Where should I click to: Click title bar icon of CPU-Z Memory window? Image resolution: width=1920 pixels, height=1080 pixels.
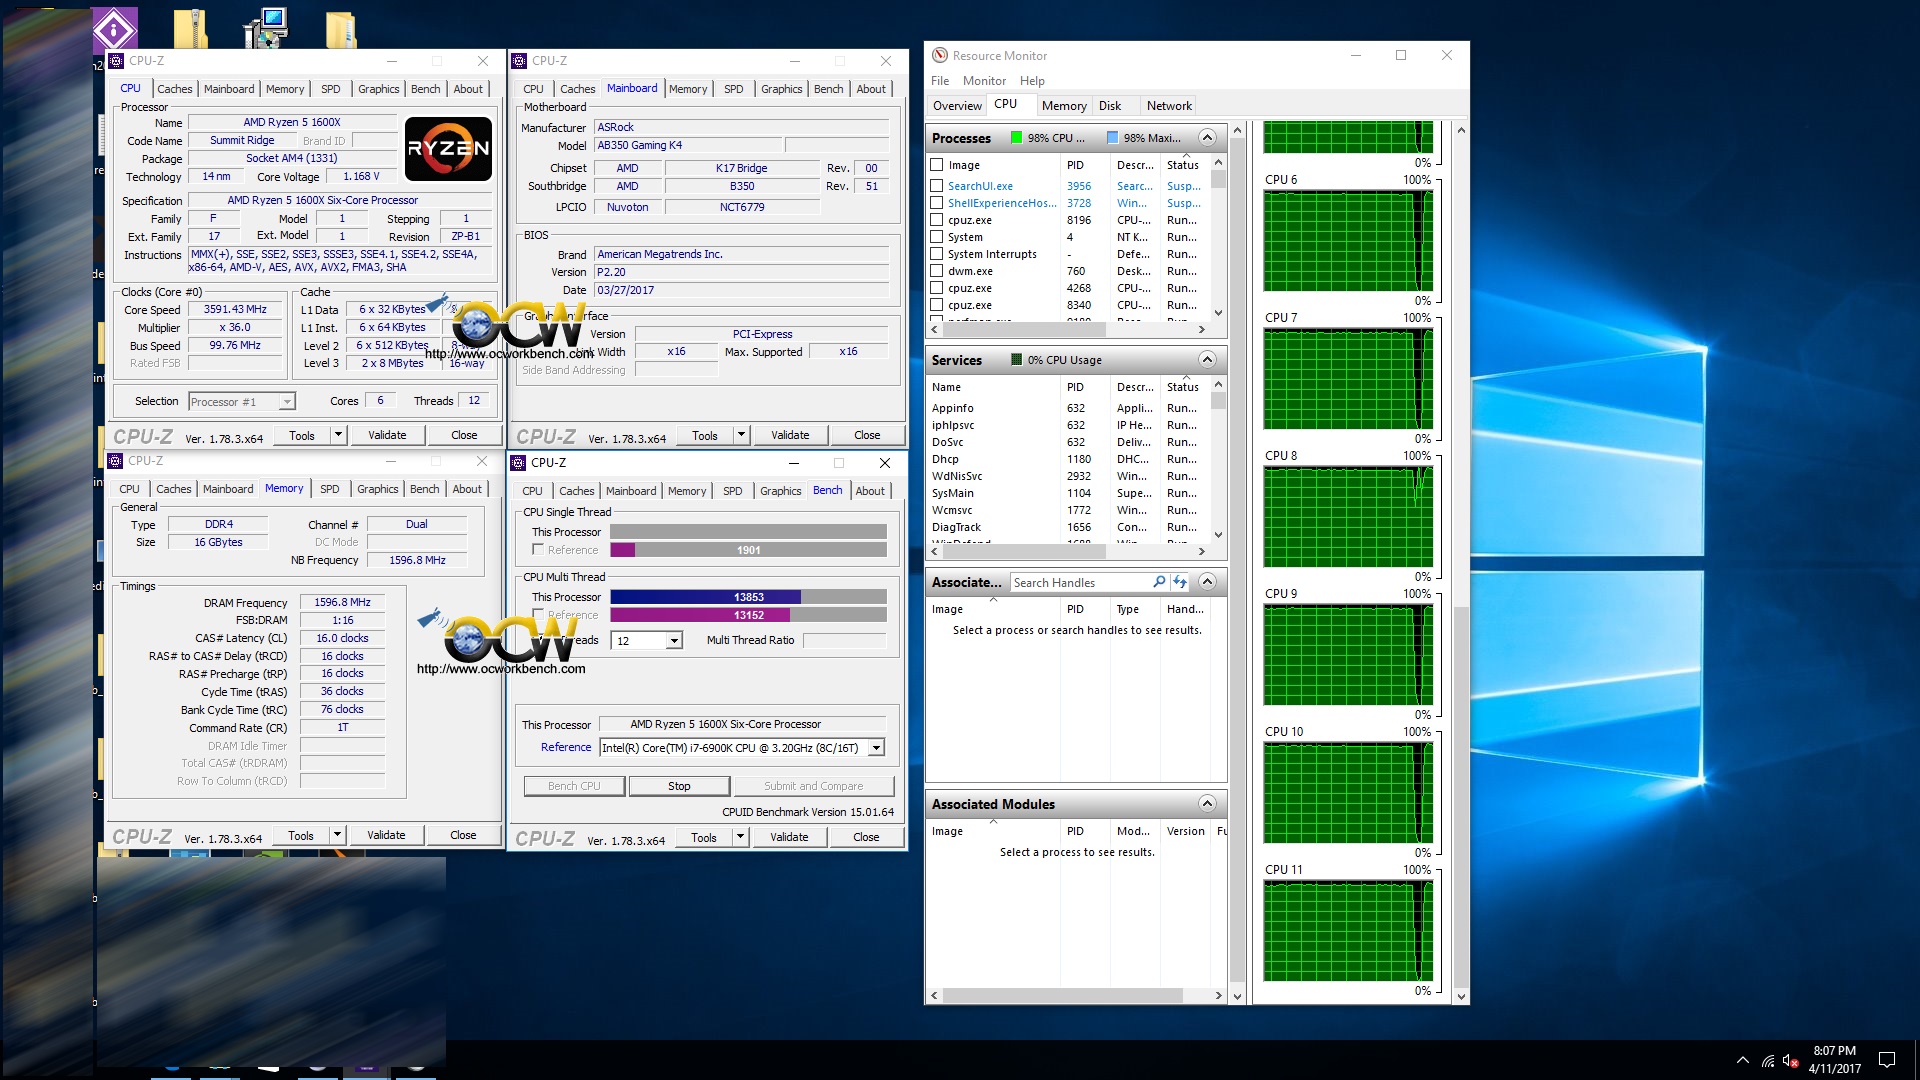click(115, 461)
